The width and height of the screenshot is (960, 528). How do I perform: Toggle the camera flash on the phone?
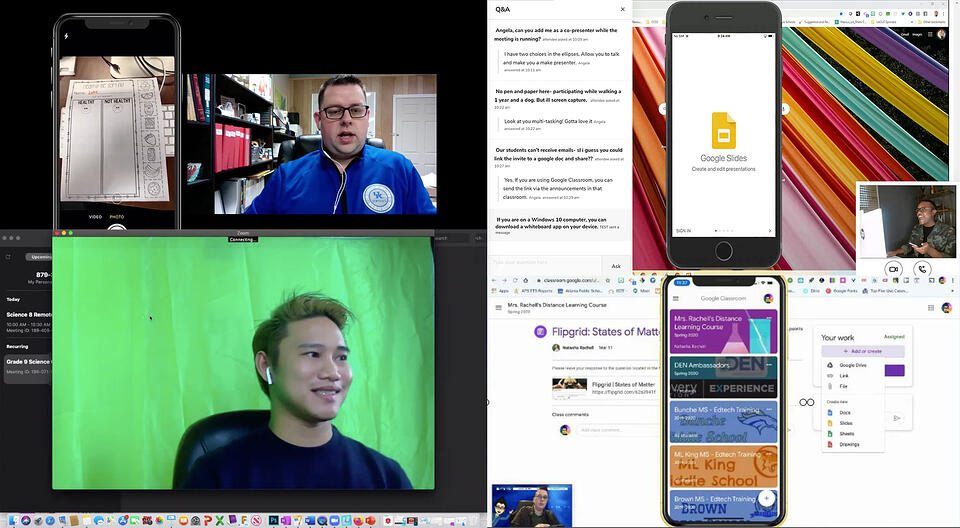[66, 37]
